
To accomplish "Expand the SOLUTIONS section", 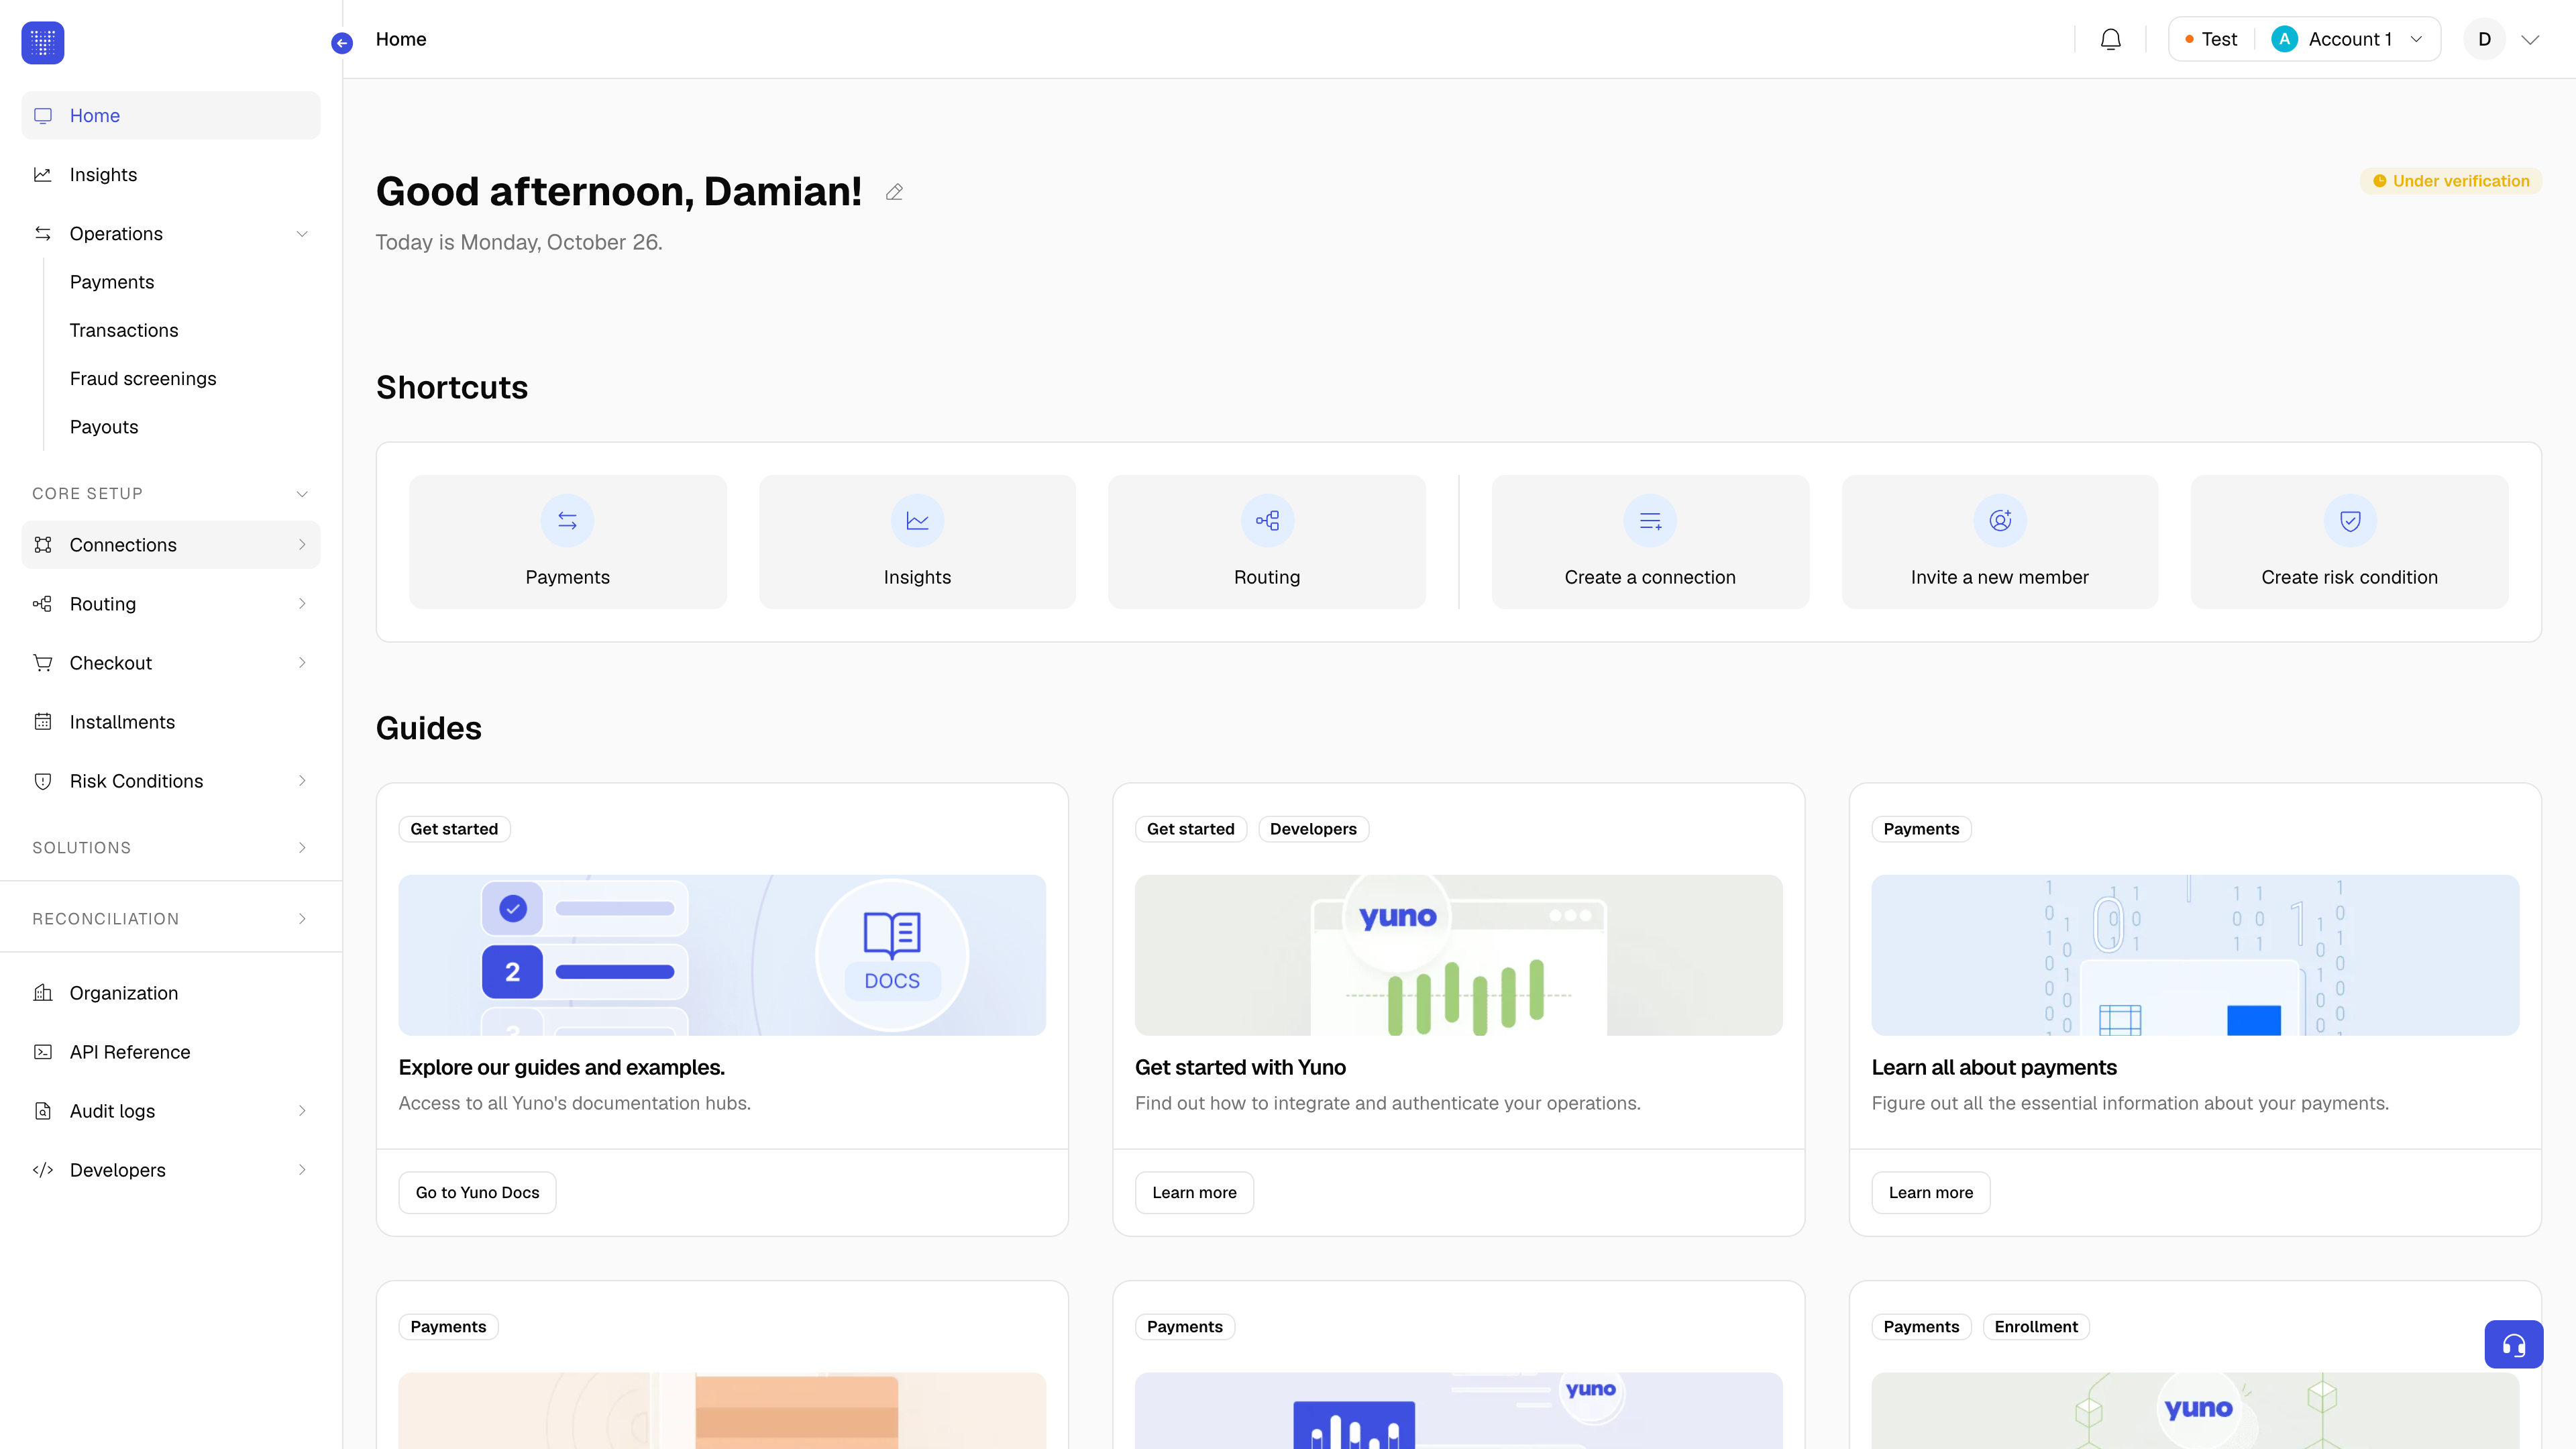I will 302,848.
